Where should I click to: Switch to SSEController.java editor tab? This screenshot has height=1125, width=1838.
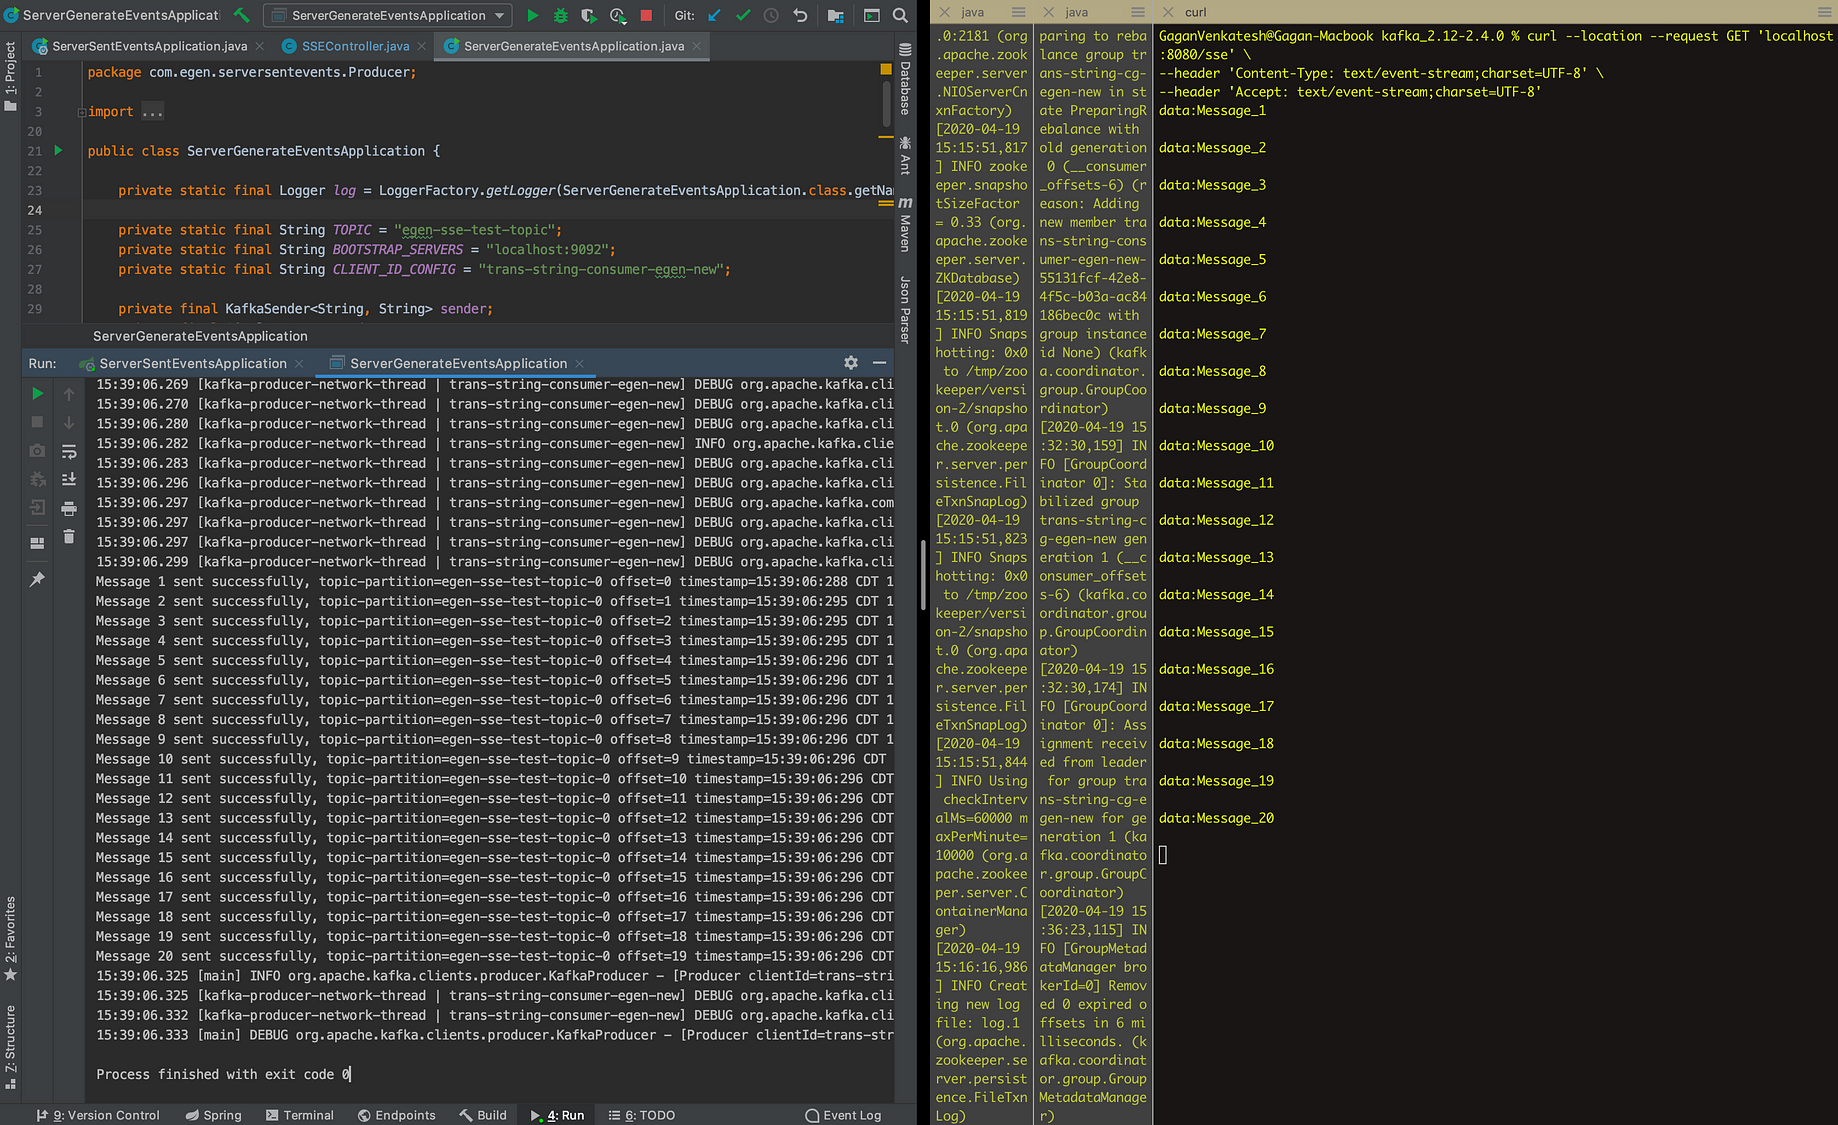click(x=355, y=46)
